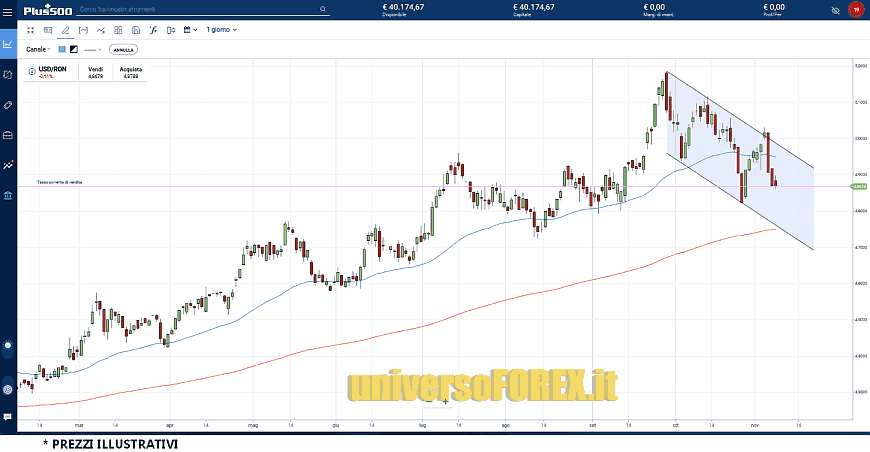Click the price tag sidebar icon

click(x=8, y=104)
